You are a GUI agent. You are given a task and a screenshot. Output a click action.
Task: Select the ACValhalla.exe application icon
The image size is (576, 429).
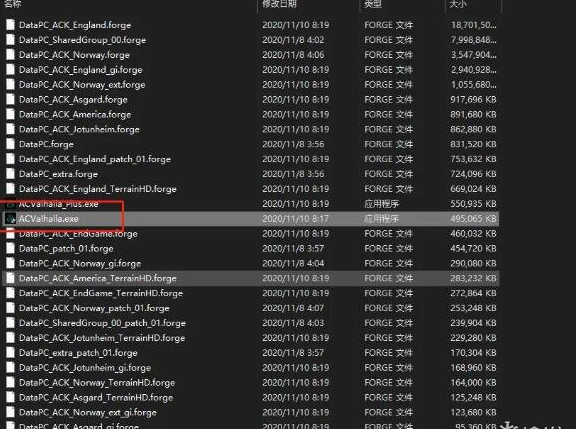[x=10, y=219]
